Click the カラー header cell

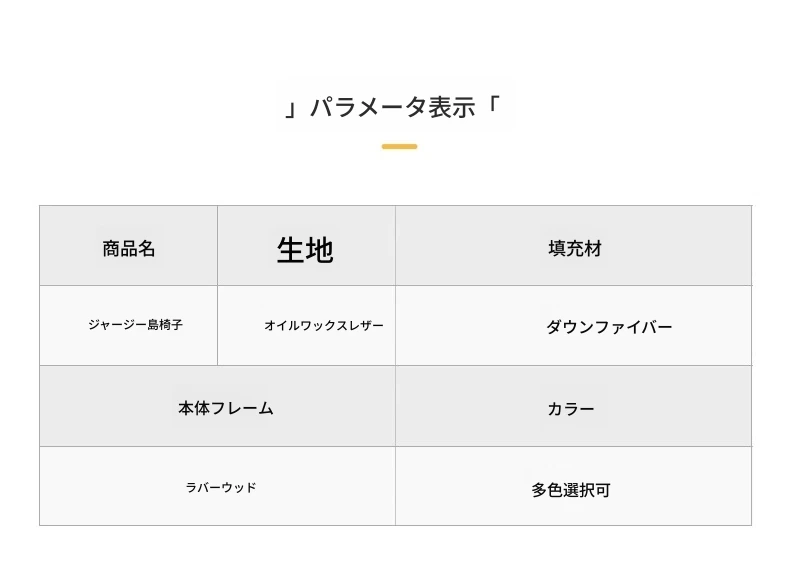coord(571,409)
